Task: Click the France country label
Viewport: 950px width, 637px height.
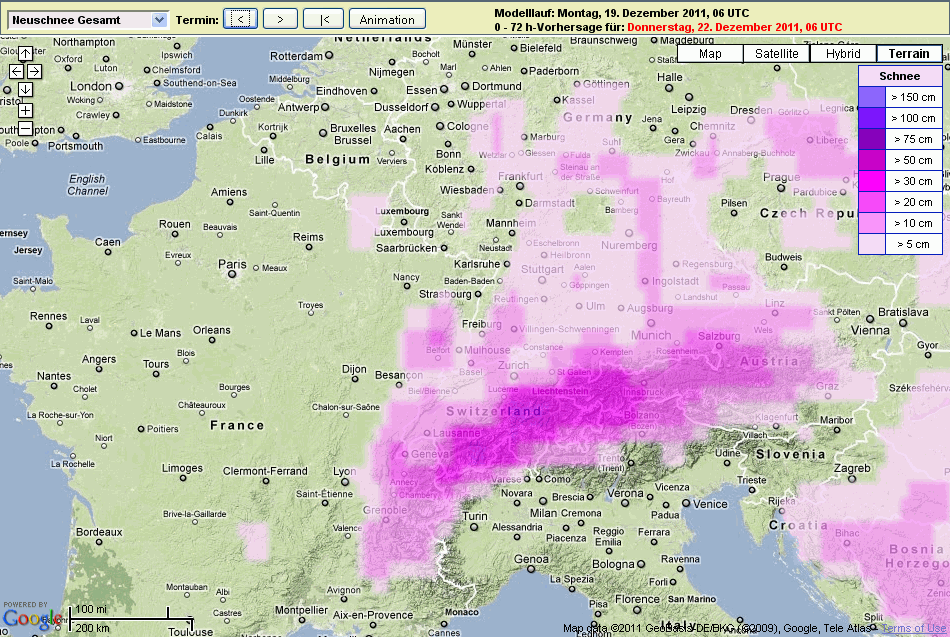Action: (x=238, y=425)
